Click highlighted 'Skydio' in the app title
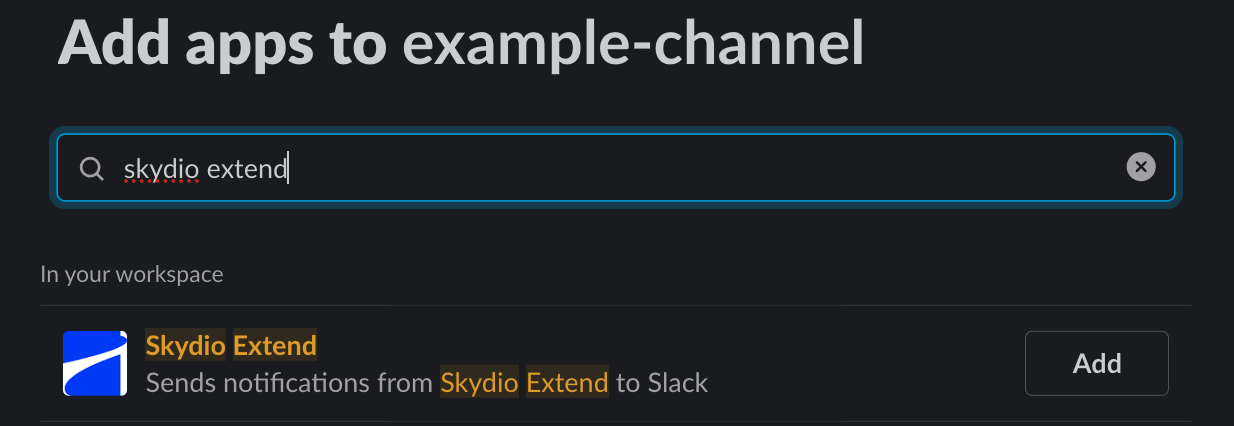1234x426 pixels. click(186, 346)
